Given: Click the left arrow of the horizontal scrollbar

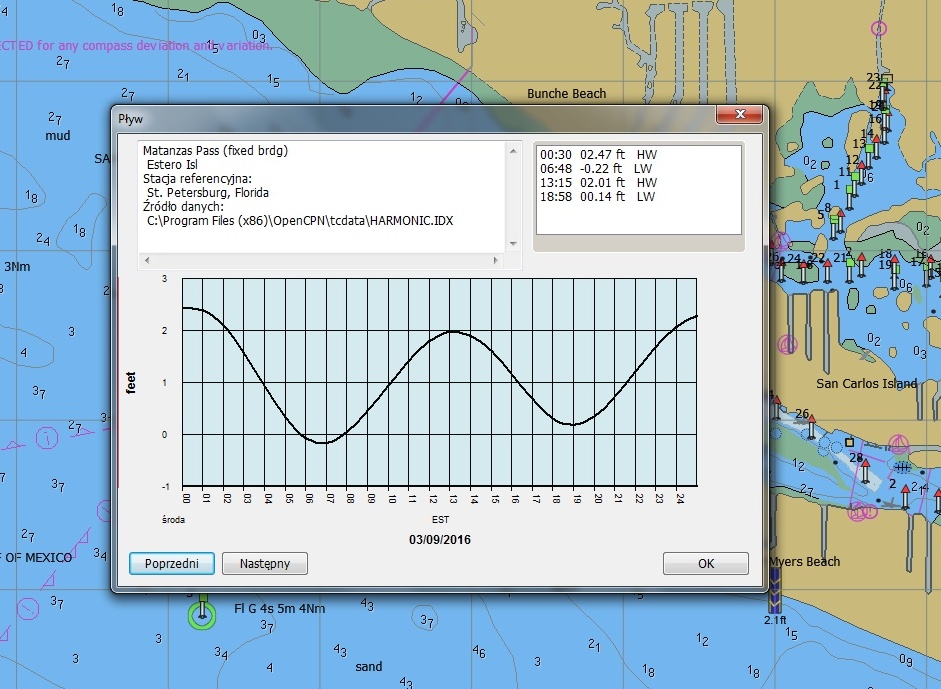Looking at the screenshot, I should 146,260.
